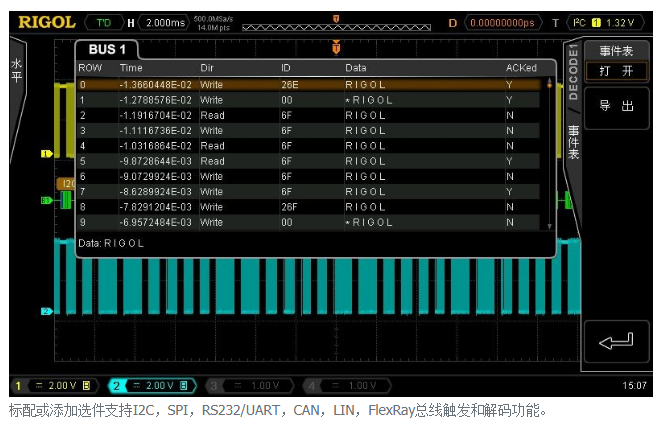Select channel 3 1.00 V status label
The height and width of the screenshot is (427, 665).
pyautogui.click(x=250, y=386)
